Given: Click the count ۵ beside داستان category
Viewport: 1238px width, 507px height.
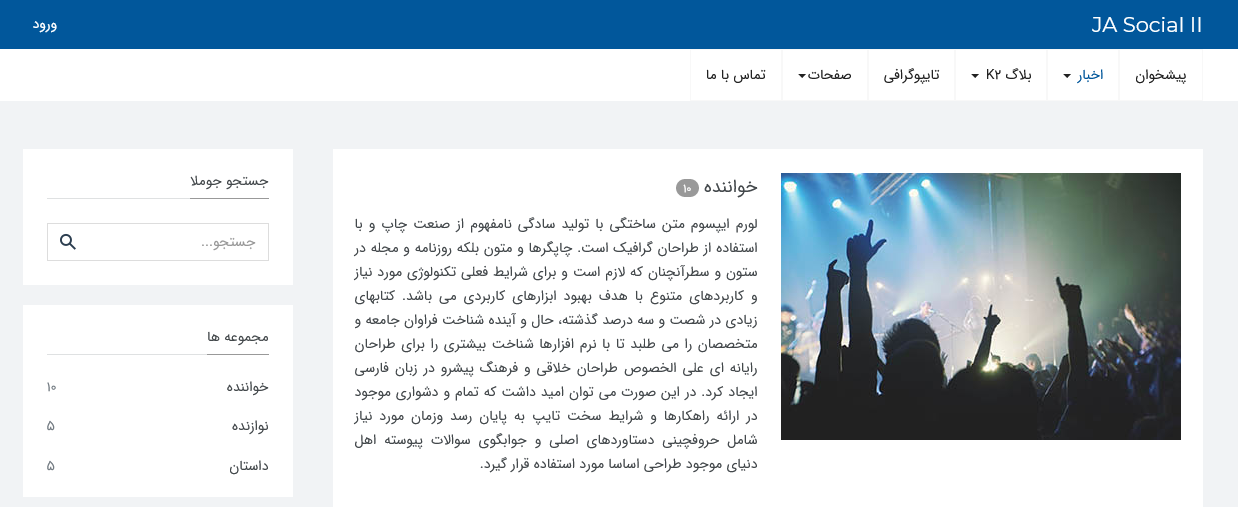Looking at the screenshot, I should tap(50, 466).
